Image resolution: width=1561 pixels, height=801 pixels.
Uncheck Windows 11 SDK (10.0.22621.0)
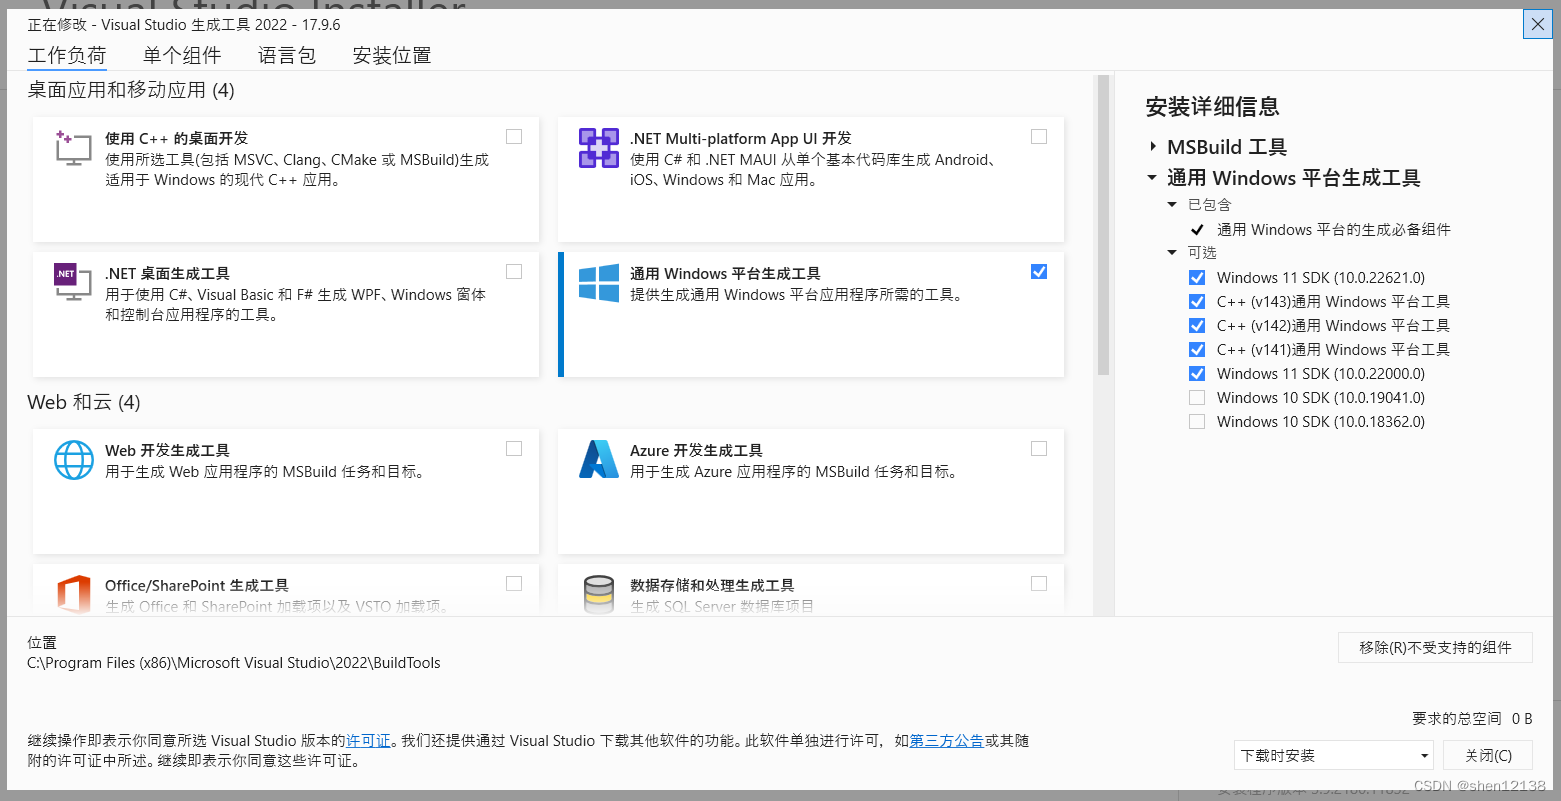pyautogui.click(x=1197, y=277)
